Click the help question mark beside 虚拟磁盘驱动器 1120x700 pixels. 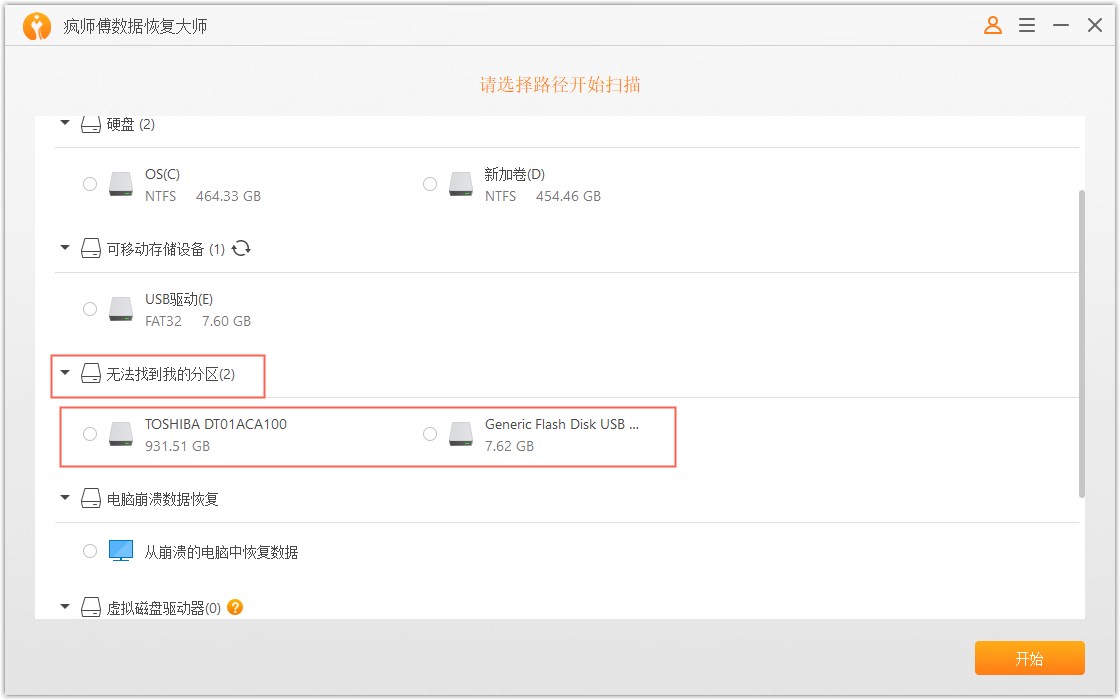click(x=236, y=607)
